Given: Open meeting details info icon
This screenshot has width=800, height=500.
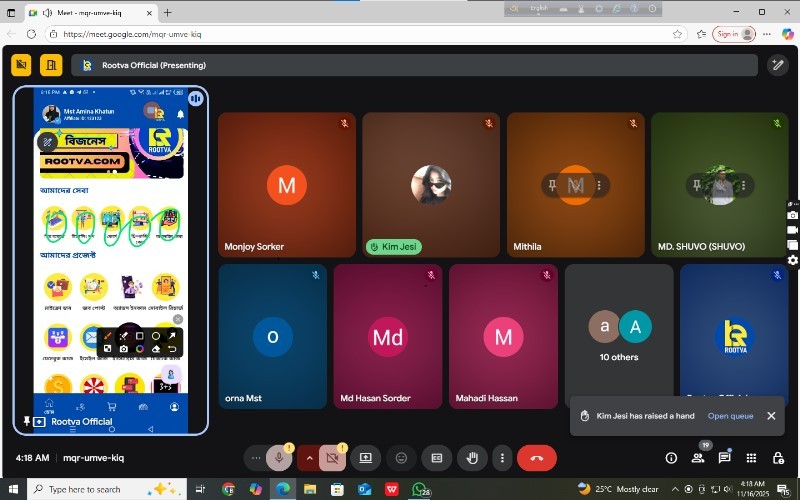Looking at the screenshot, I should 671,458.
